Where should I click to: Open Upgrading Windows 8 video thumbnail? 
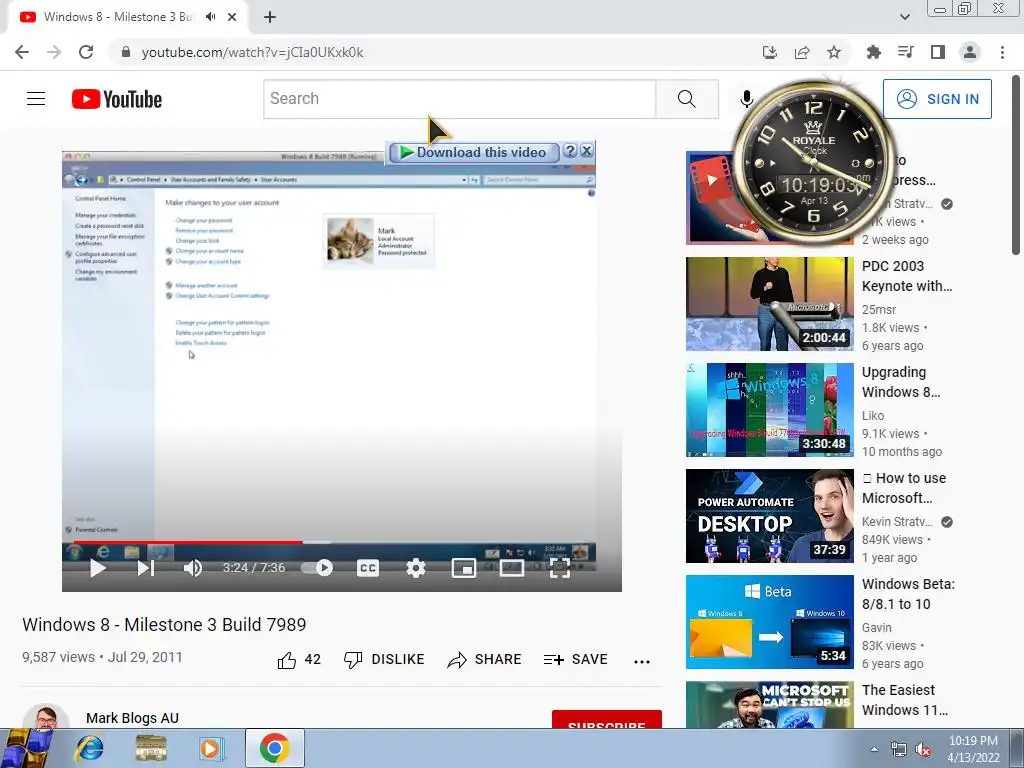769,409
